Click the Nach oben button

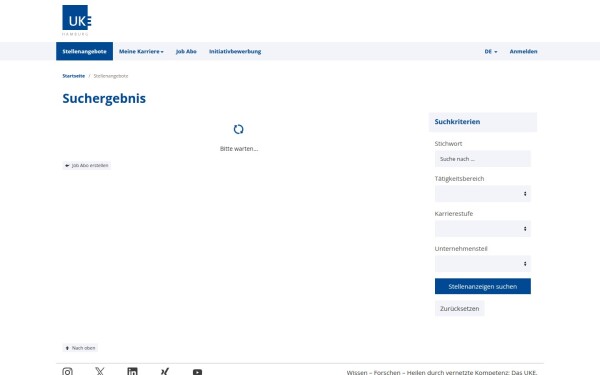pos(80,348)
